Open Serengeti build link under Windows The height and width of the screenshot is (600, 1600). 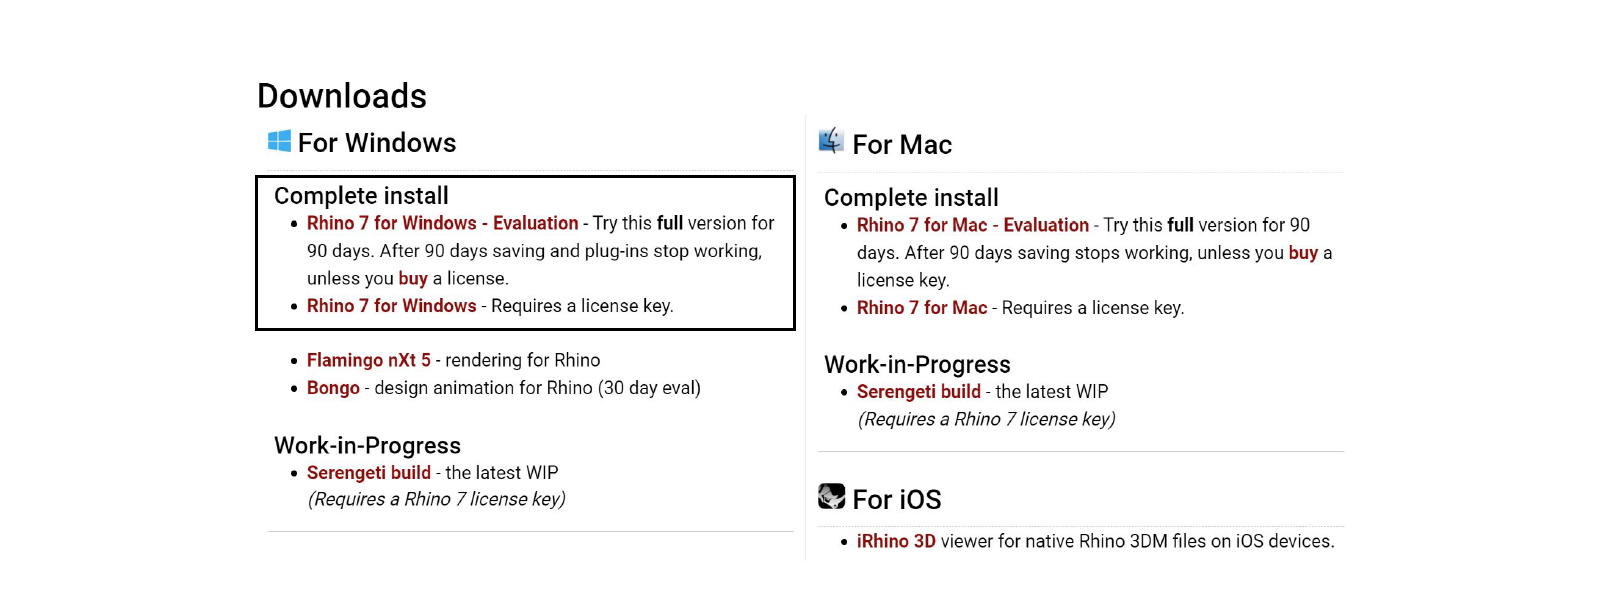368,473
